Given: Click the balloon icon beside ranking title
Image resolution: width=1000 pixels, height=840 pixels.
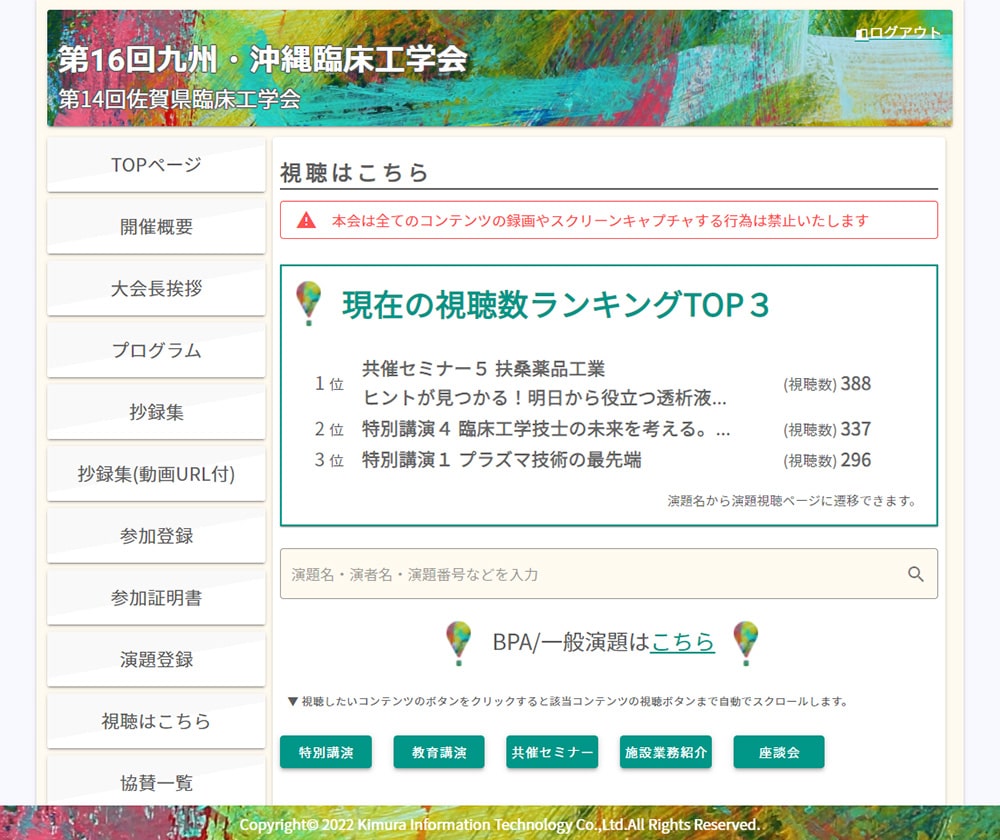Looking at the screenshot, I should [x=309, y=304].
